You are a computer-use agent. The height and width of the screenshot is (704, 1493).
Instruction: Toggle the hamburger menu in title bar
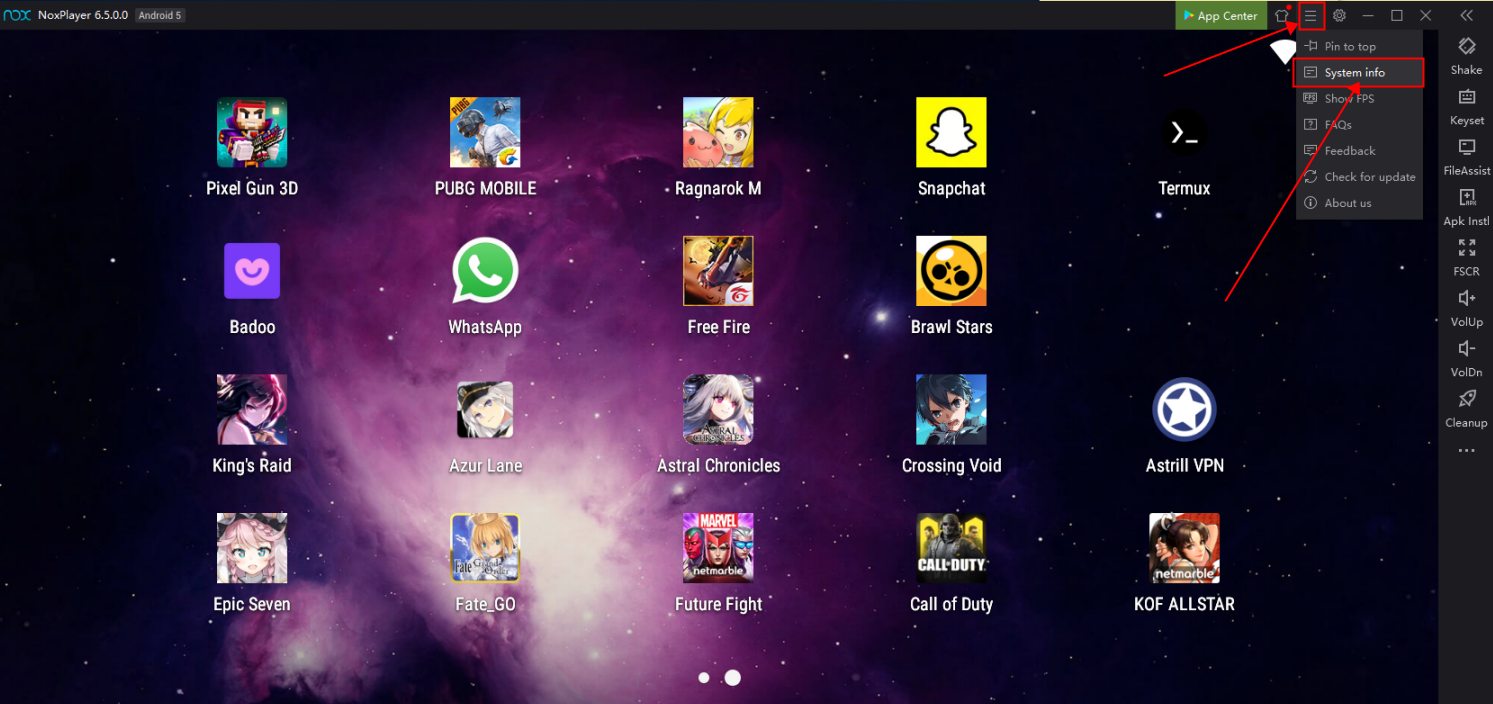[x=1311, y=16]
